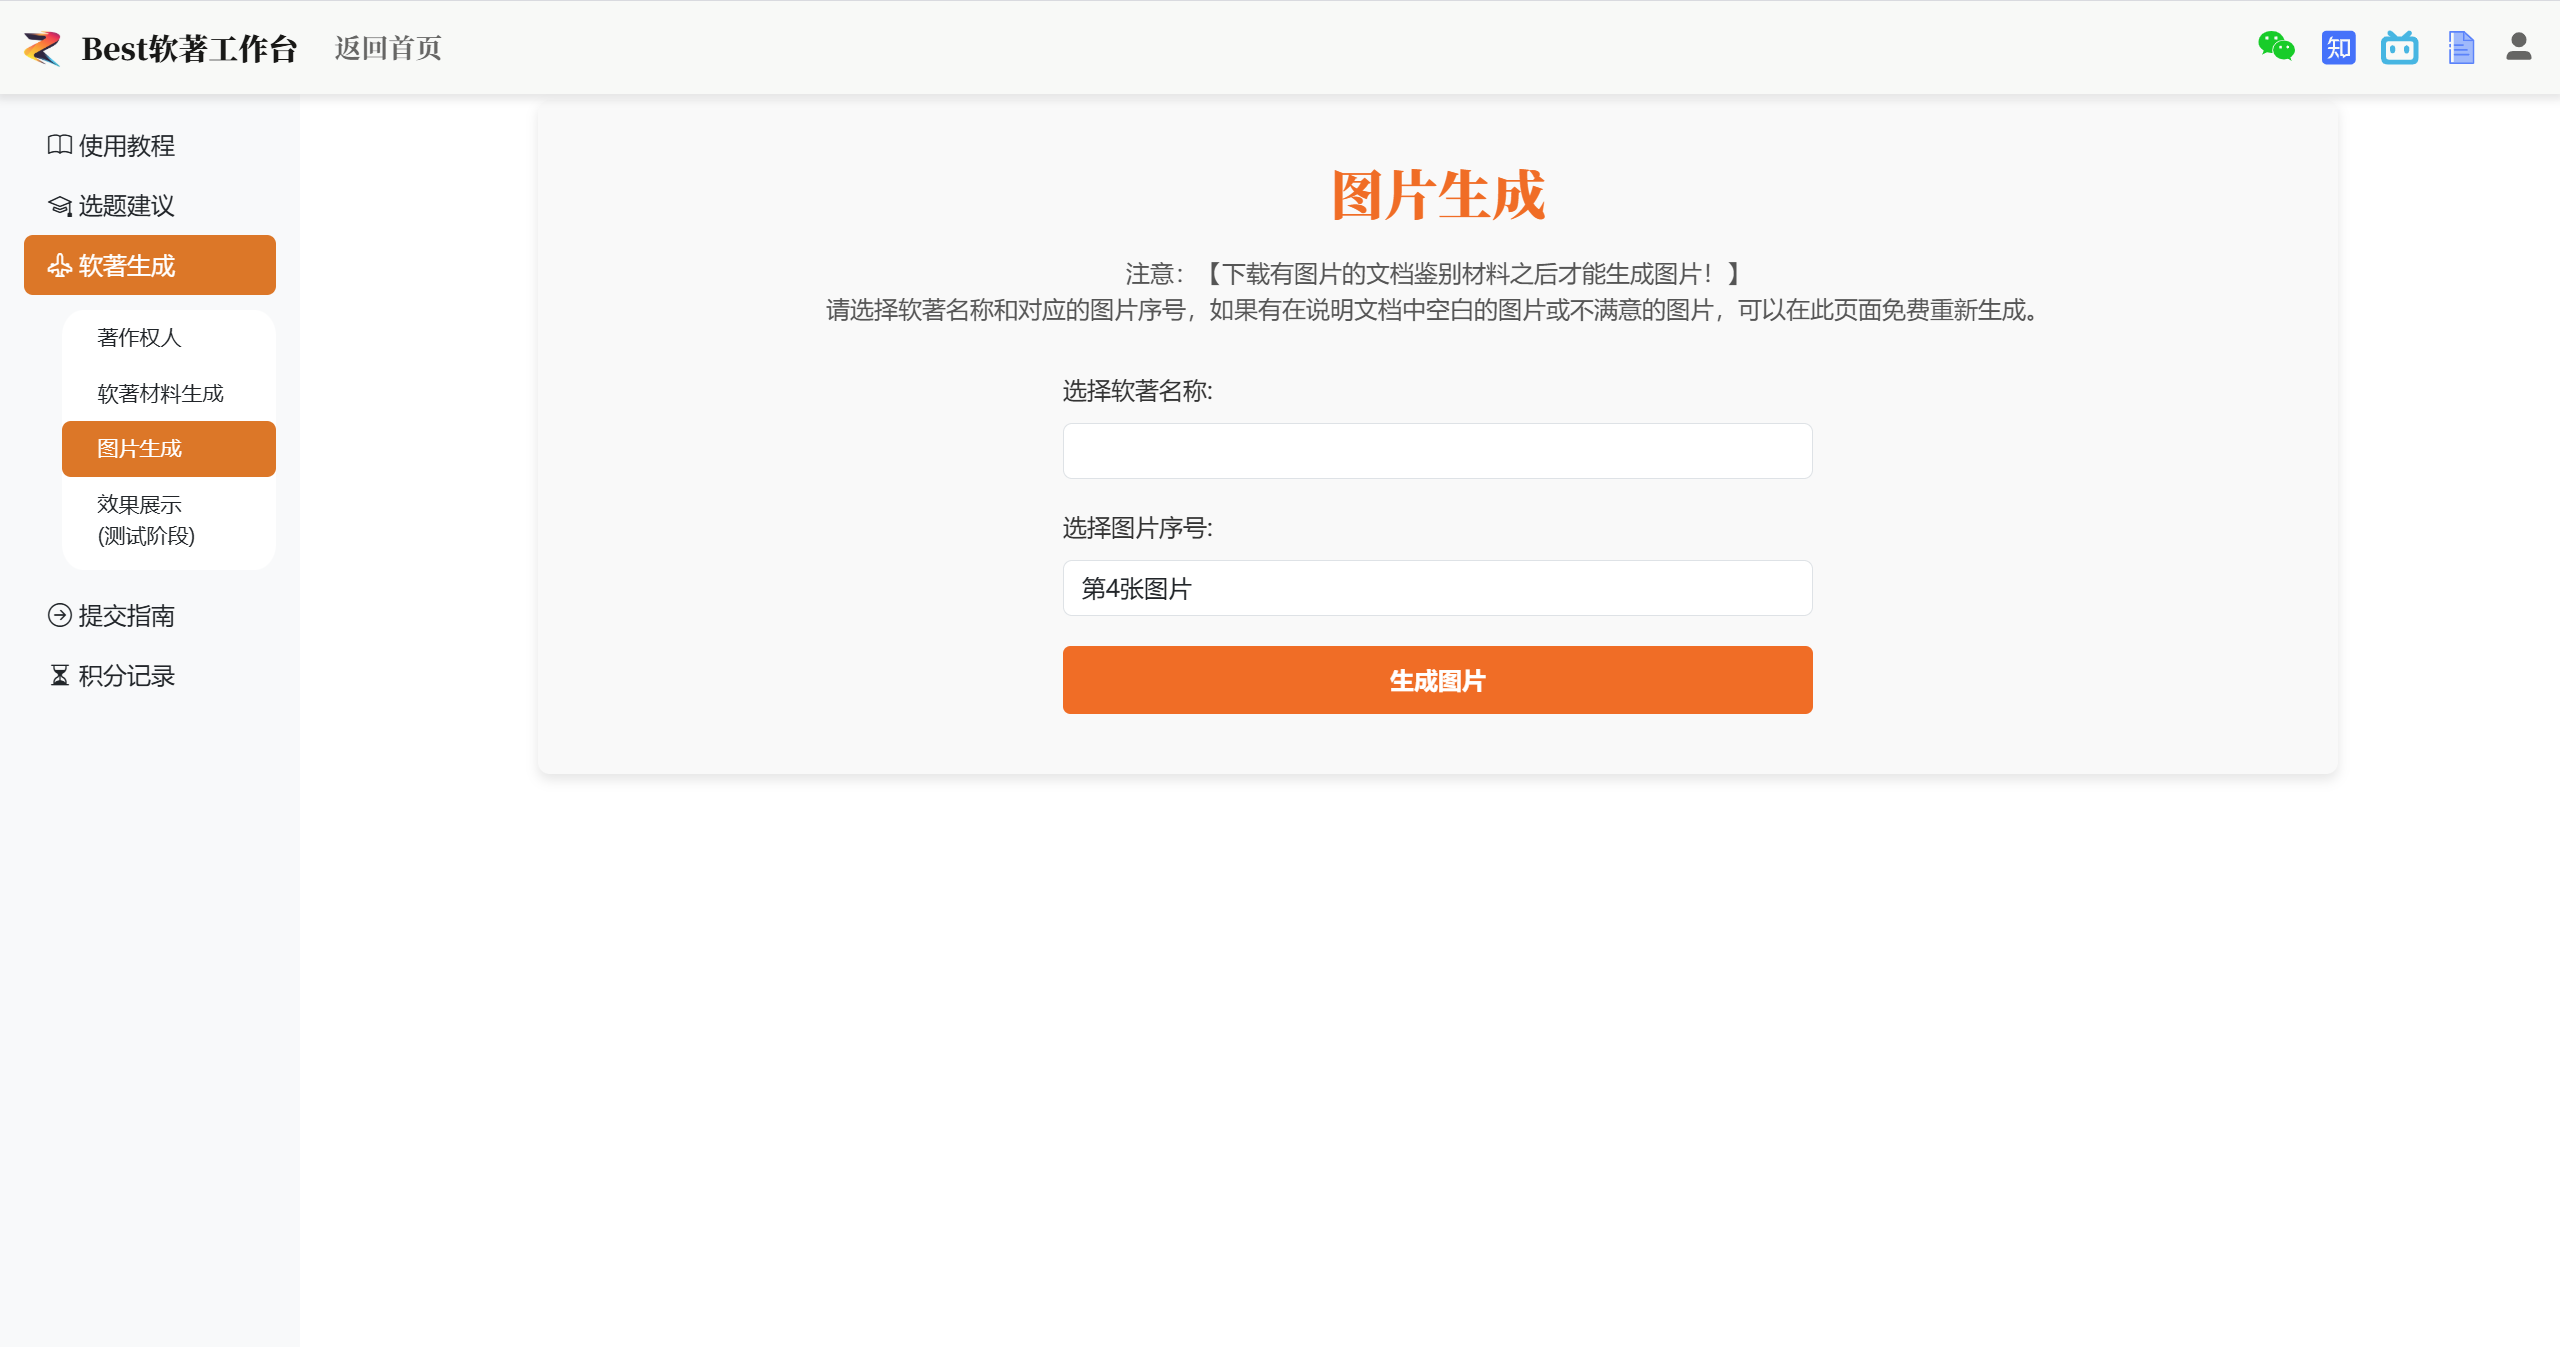The width and height of the screenshot is (2560, 1347).
Task: Click the hourglass icon beside 积分记录
Action: [x=59, y=676]
